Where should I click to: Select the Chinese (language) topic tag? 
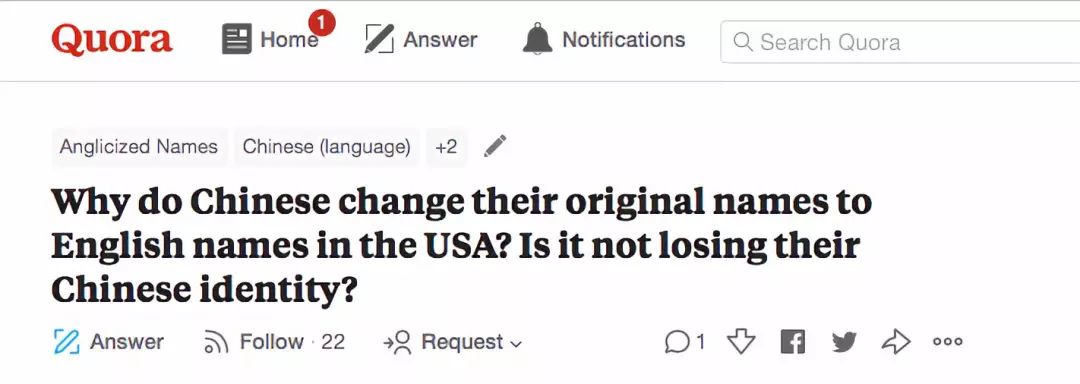[326, 147]
